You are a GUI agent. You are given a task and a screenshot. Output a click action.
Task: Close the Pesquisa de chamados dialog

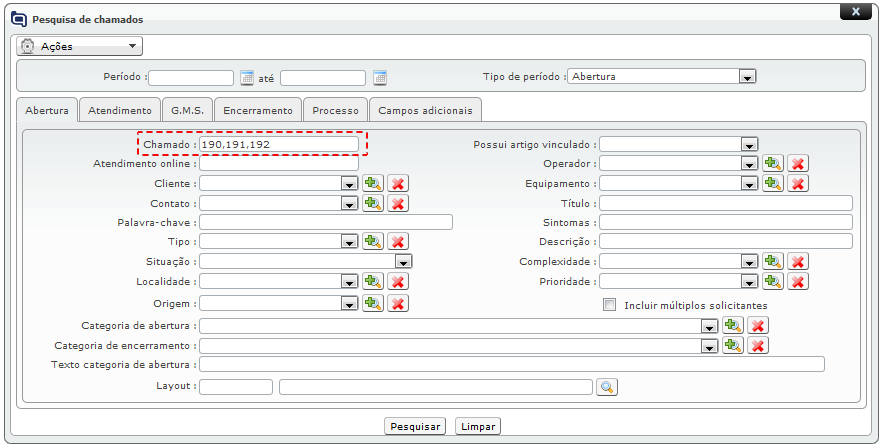pyautogui.click(x=856, y=11)
